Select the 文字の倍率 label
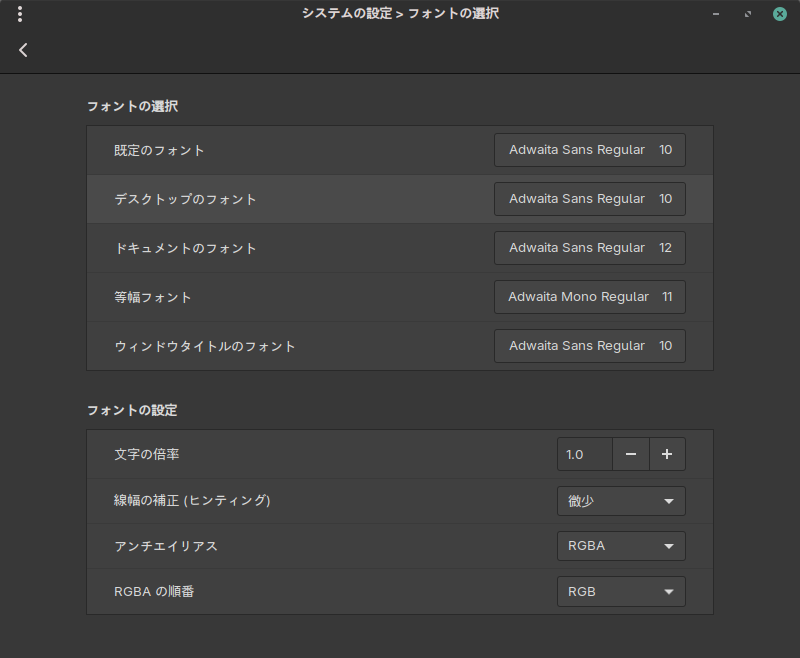 [146, 454]
